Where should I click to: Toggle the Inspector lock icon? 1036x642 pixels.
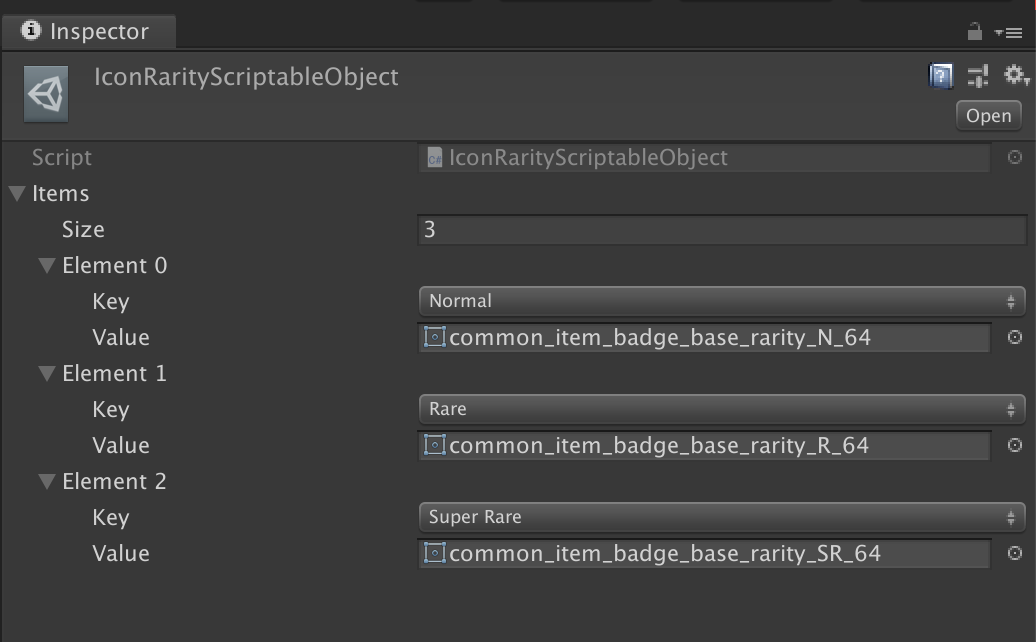(975, 31)
